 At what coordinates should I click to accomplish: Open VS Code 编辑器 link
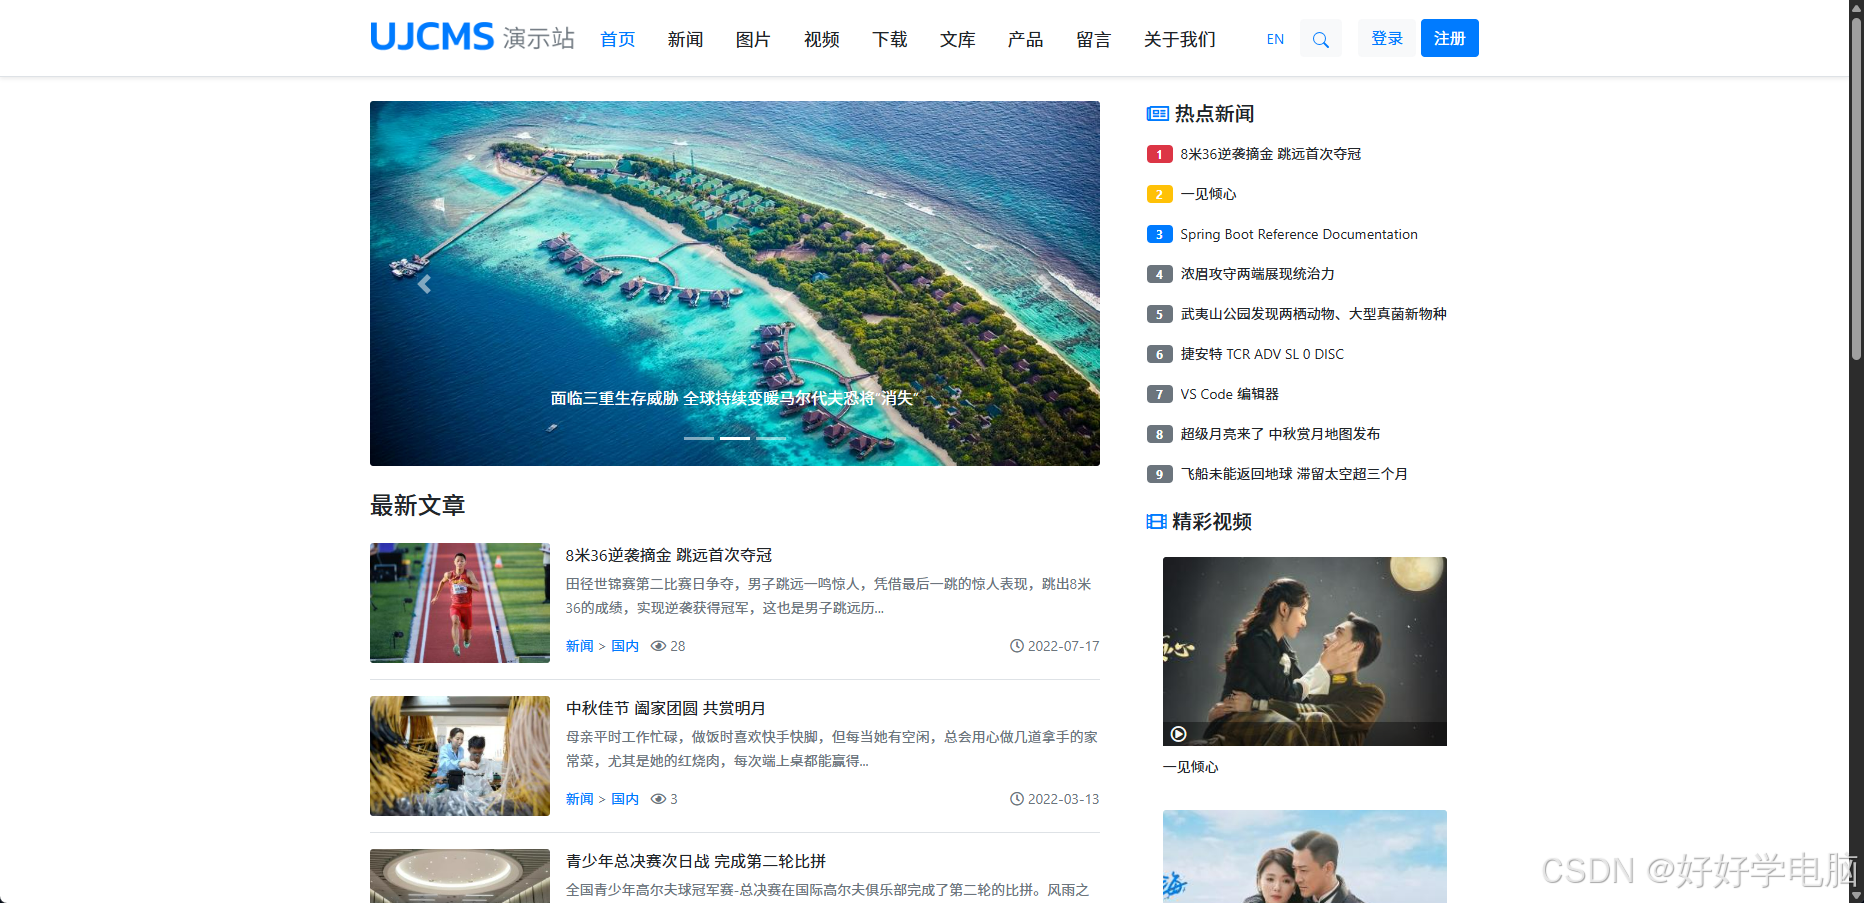(1230, 394)
